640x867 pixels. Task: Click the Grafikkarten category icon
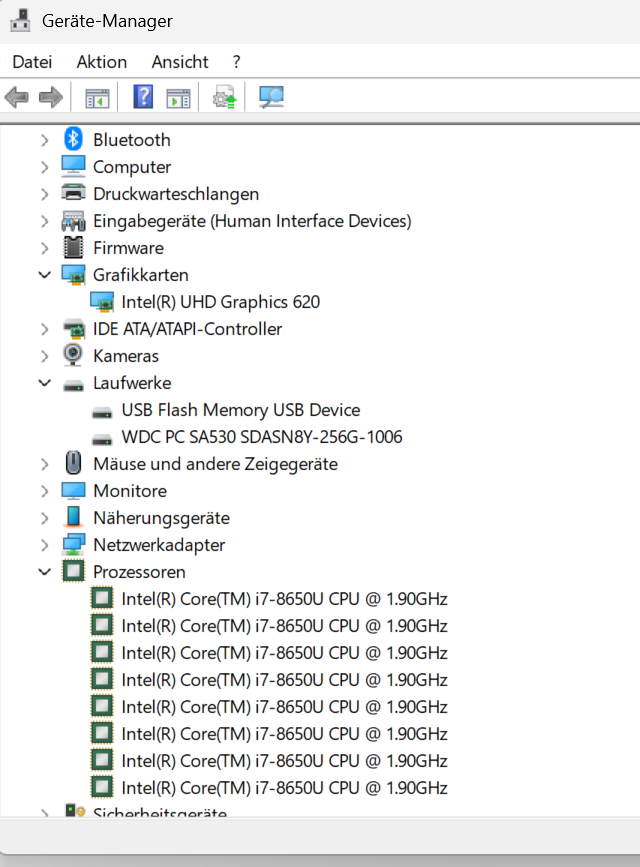pos(73,275)
